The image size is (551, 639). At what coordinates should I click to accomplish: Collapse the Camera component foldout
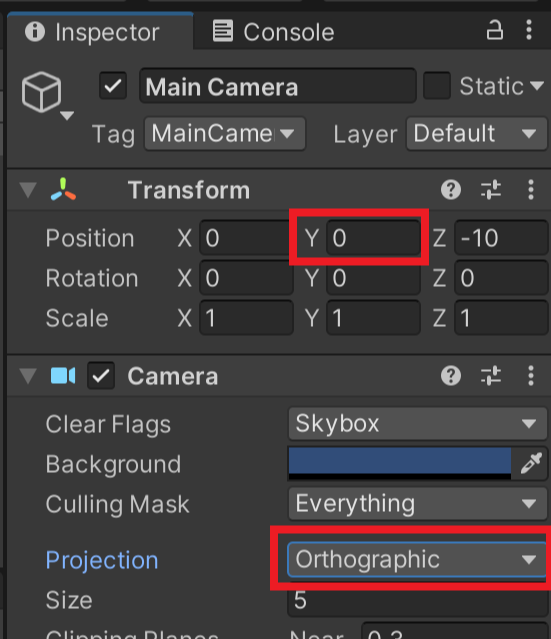pos(28,376)
